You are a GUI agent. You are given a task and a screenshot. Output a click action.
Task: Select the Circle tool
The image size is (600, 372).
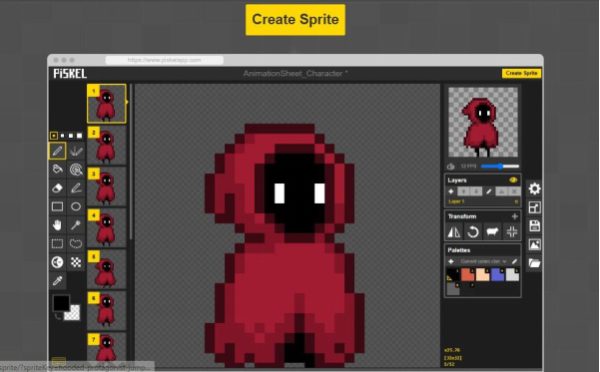pos(76,207)
